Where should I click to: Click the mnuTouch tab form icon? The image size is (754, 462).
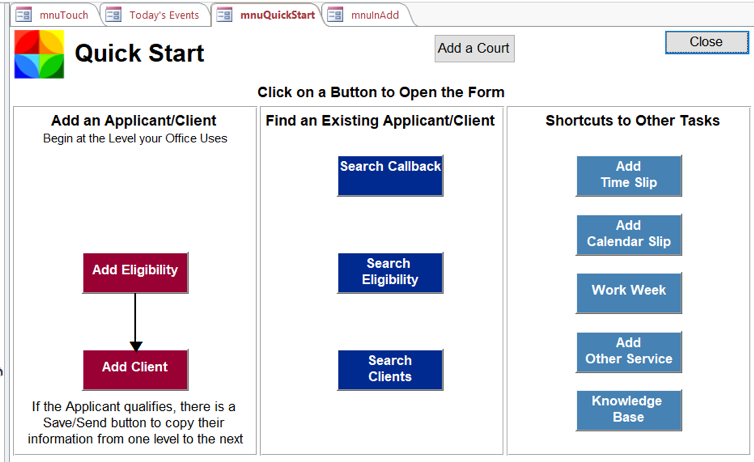coord(23,15)
